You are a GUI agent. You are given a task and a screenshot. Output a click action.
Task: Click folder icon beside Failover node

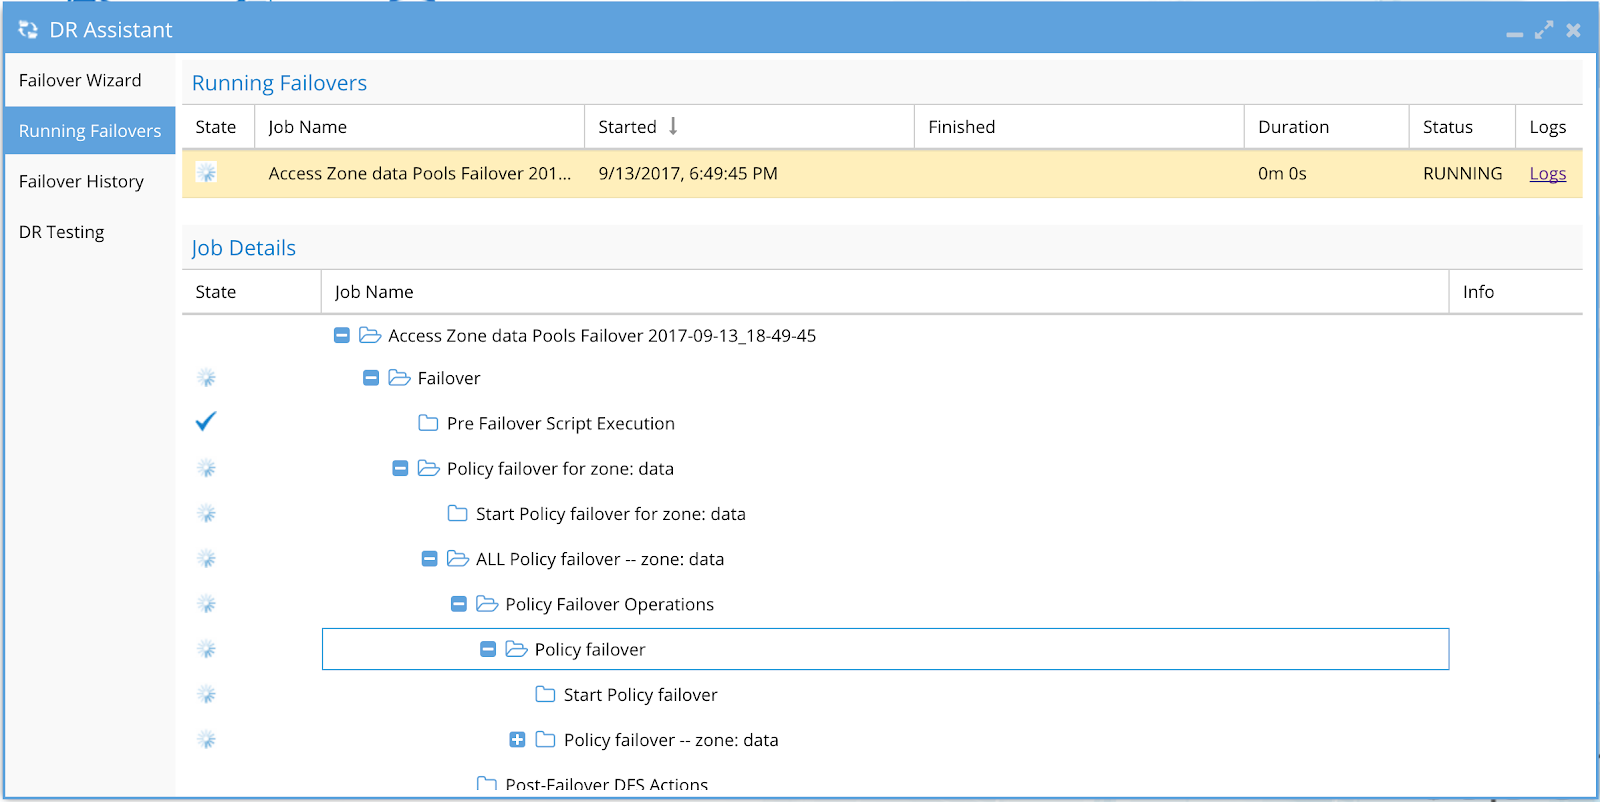[399, 378]
